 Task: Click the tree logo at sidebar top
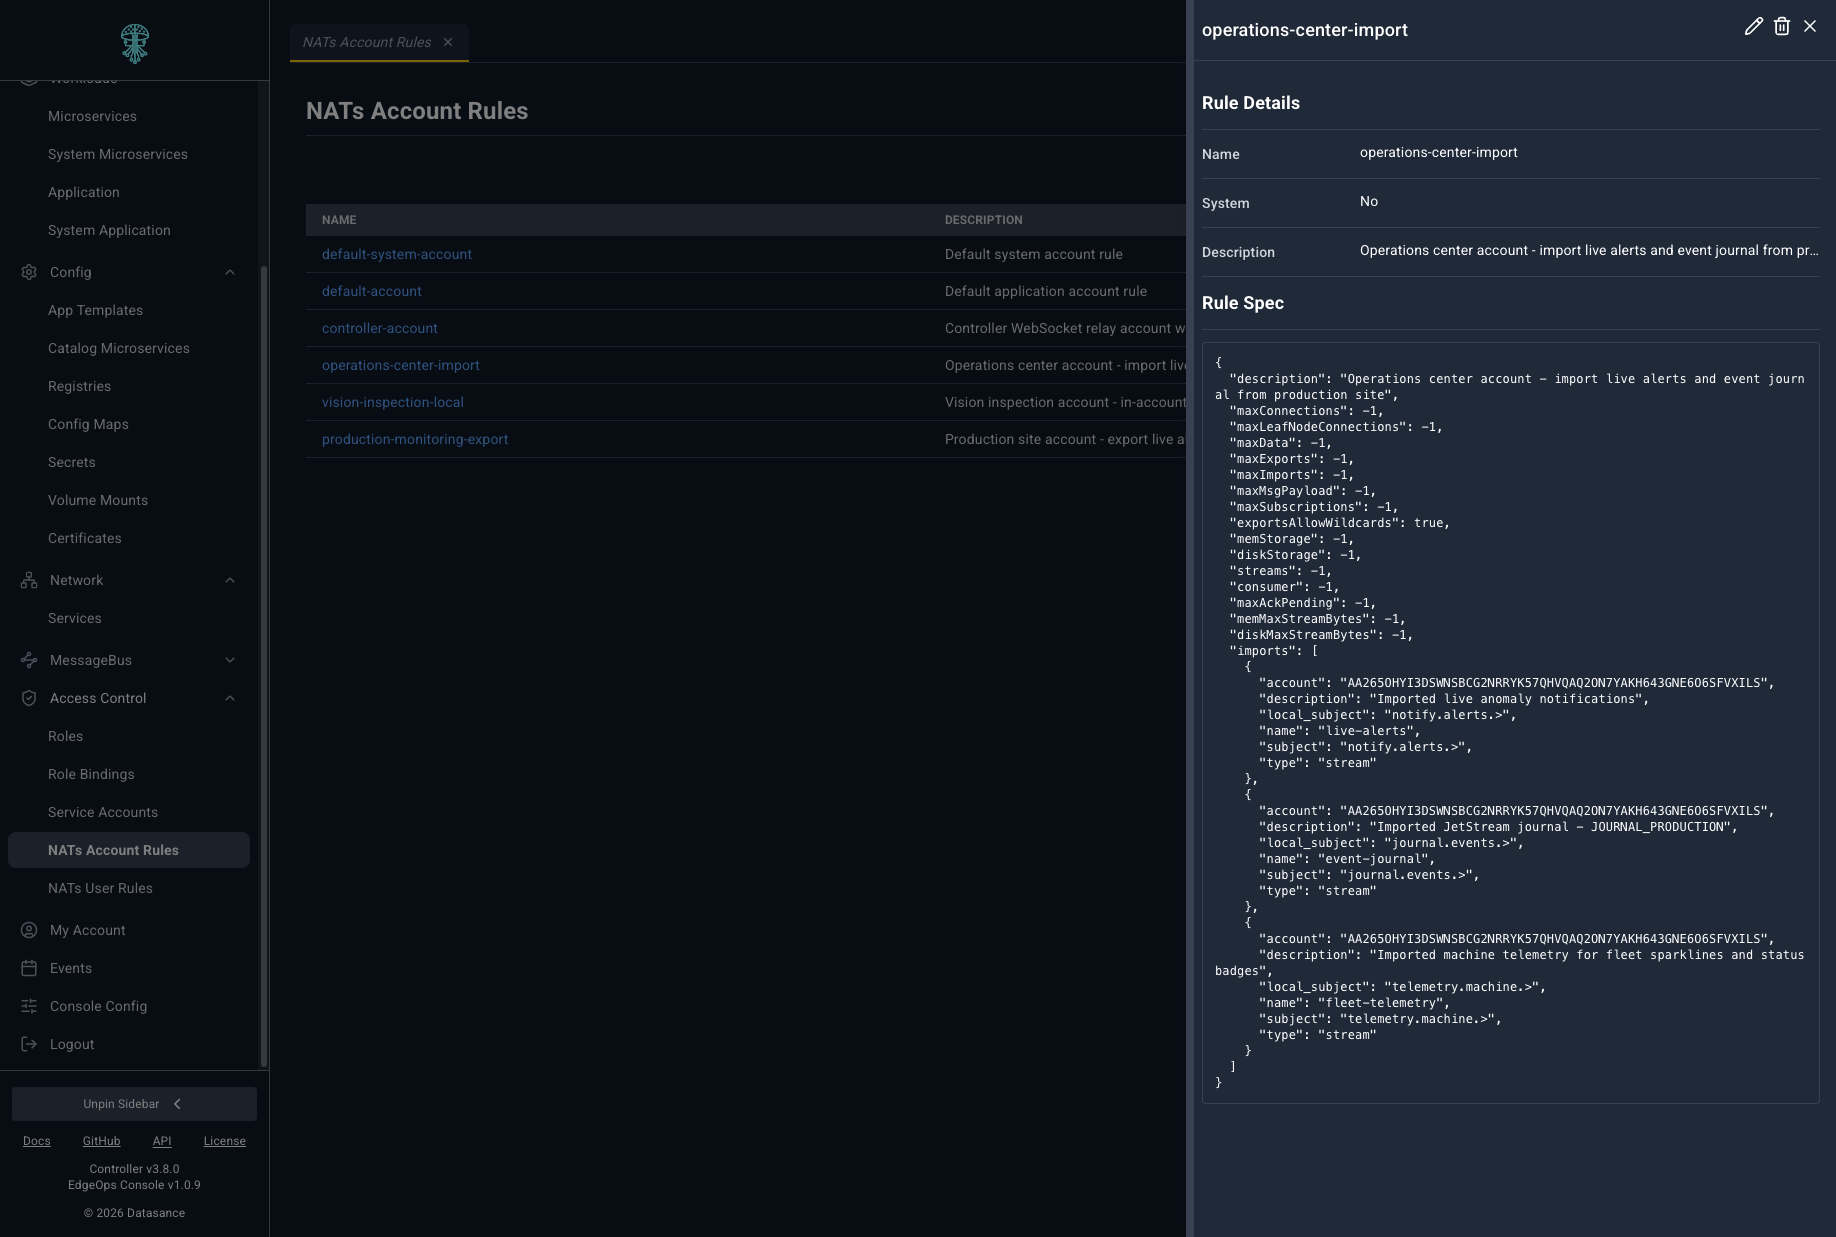click(x=135, y=44)
